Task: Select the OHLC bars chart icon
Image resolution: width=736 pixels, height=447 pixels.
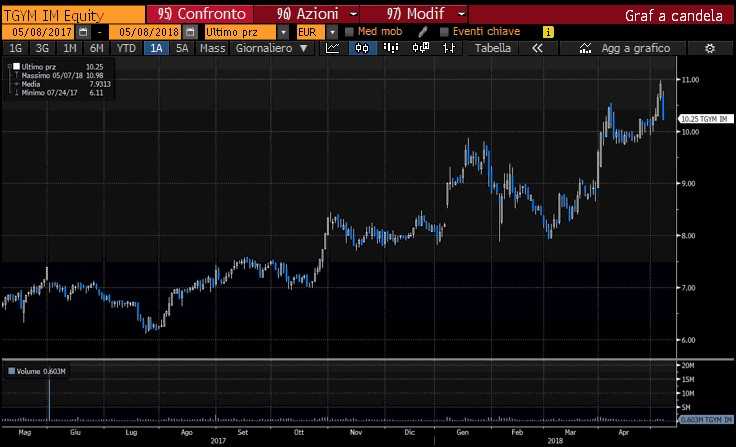Action: click(449, 48)
